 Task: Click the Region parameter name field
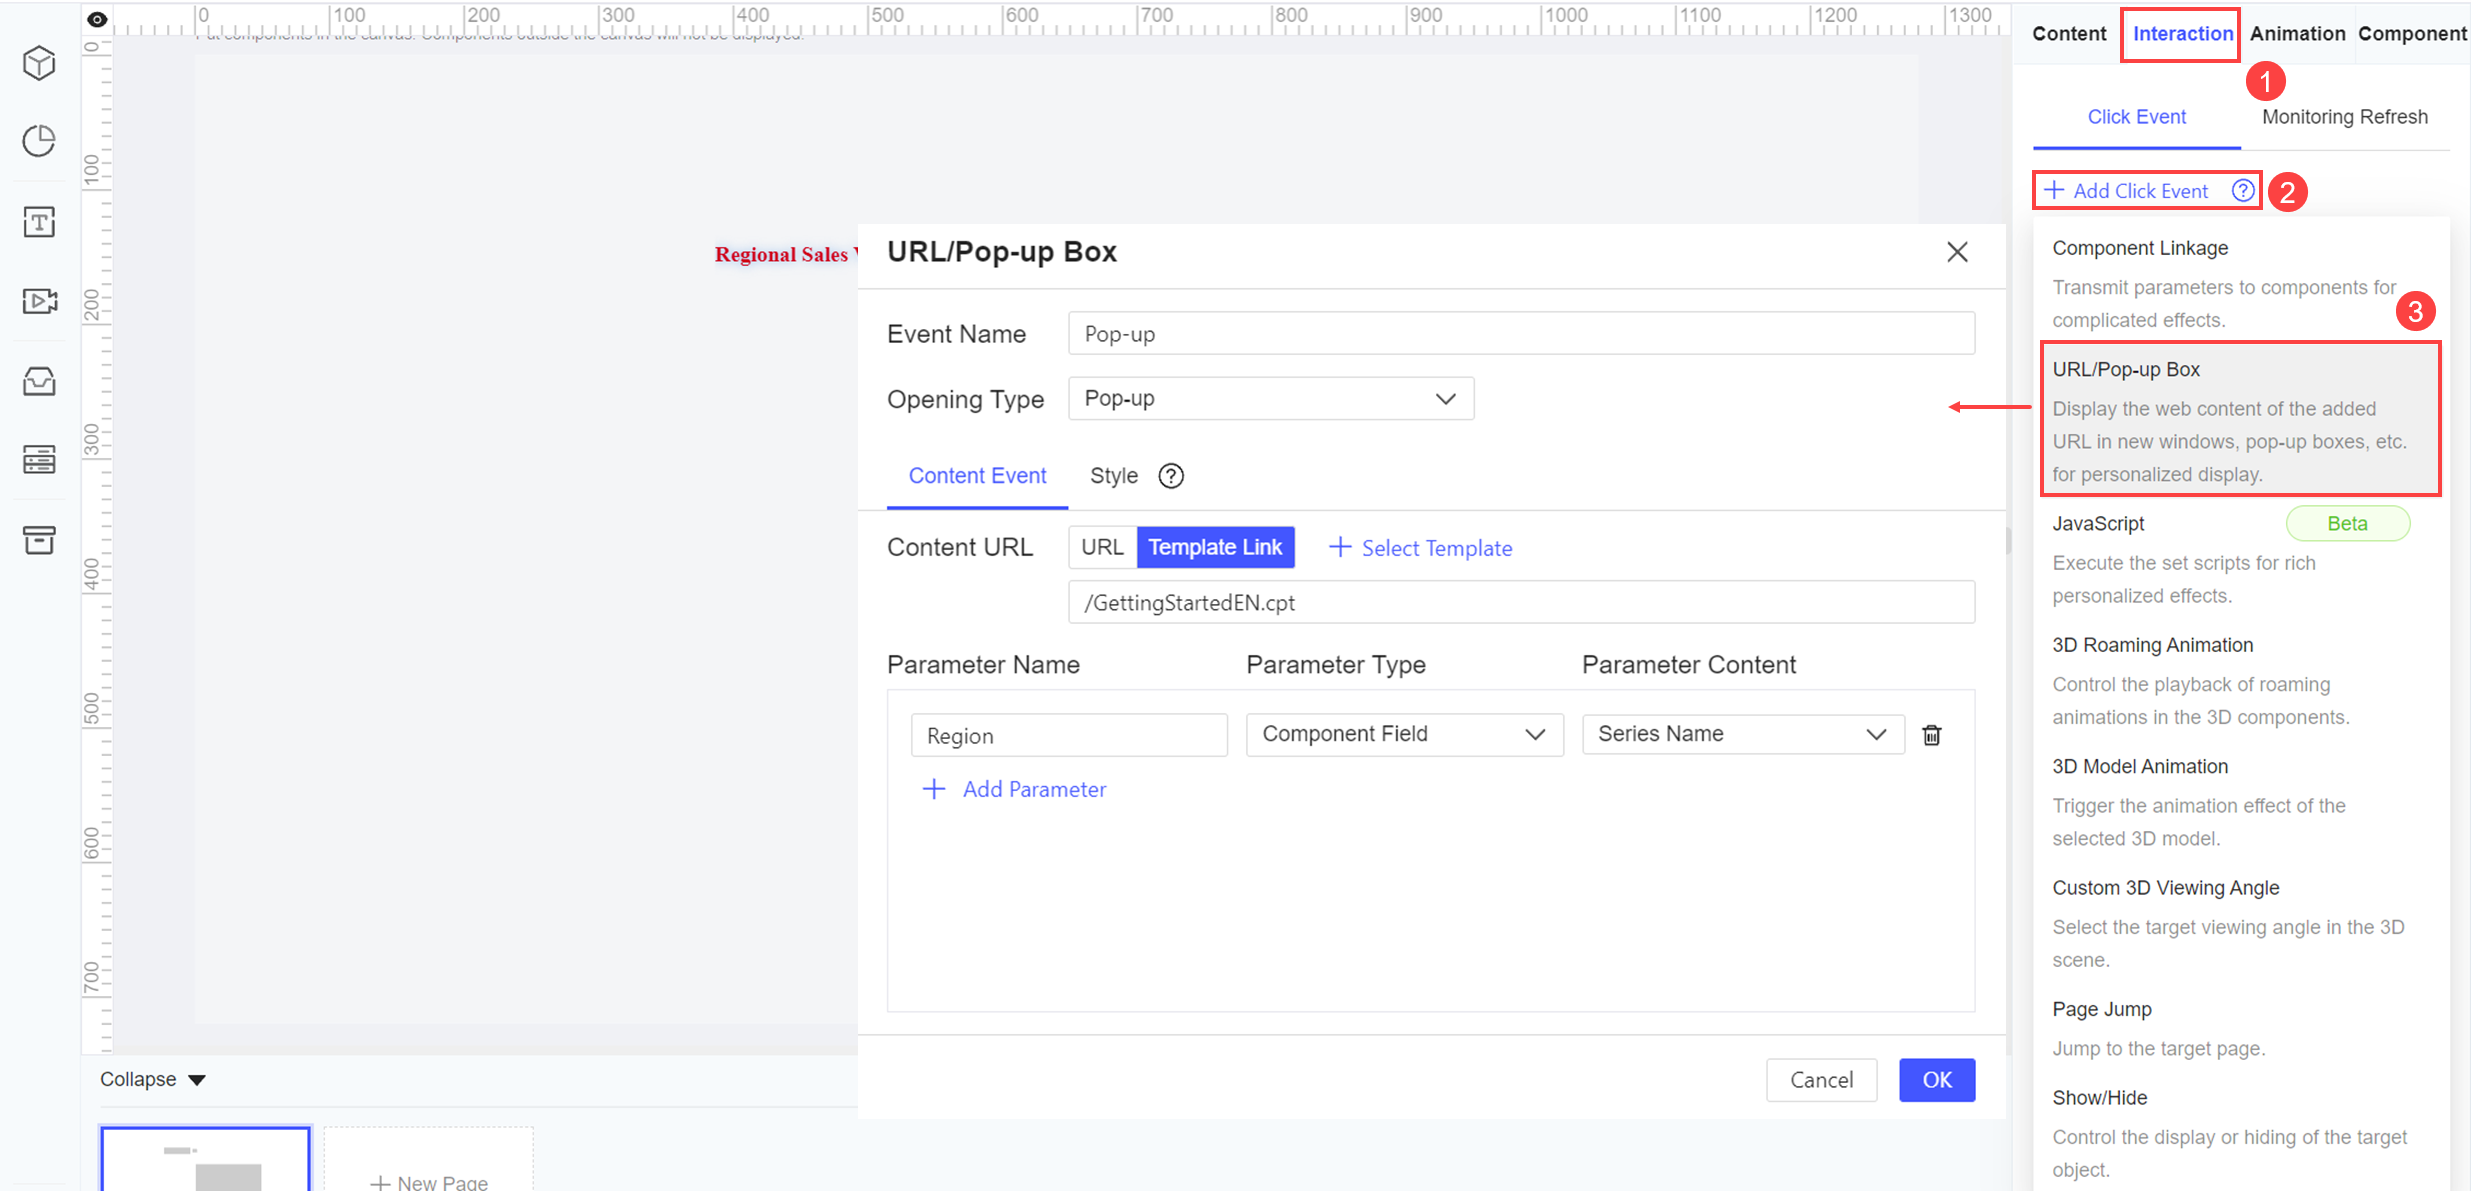[1069, 735]
